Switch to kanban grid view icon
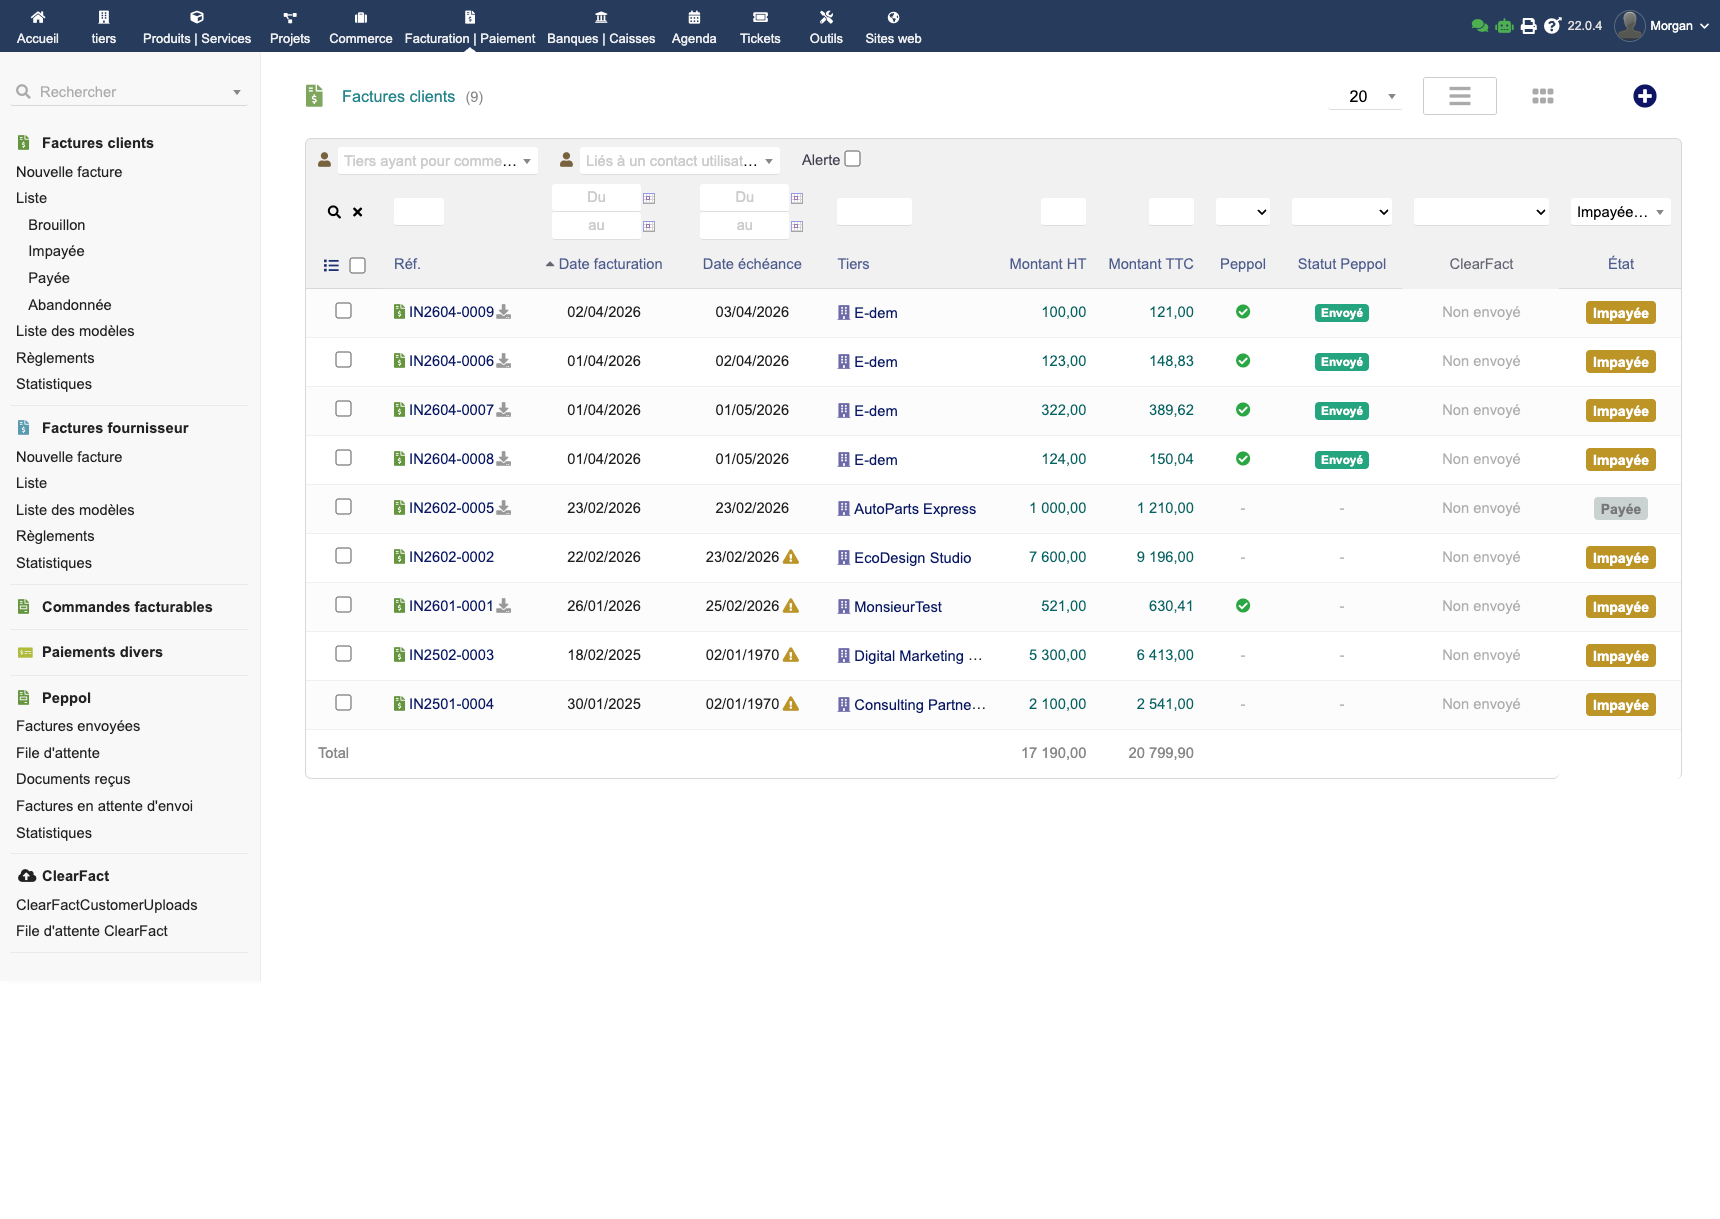This screenshot has height=1219, width=1720. pos(1542,96)
